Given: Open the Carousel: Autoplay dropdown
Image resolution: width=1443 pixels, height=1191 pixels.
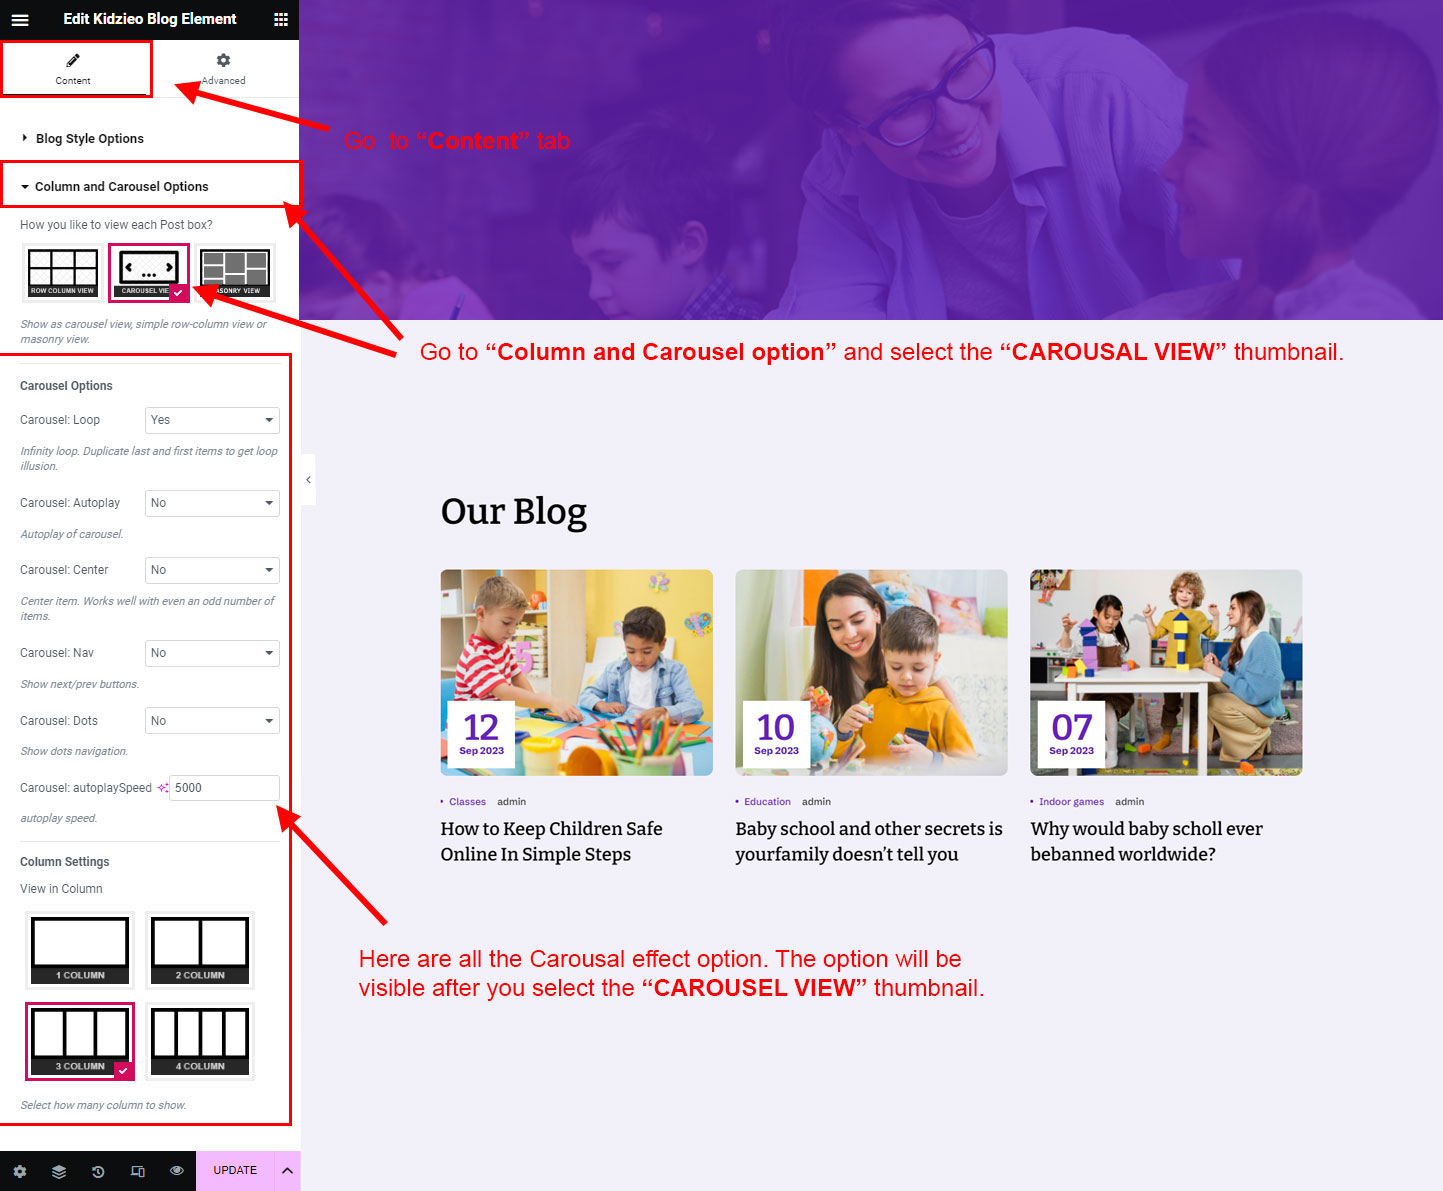Looking at the screenshot, I should tap(212, 503).
